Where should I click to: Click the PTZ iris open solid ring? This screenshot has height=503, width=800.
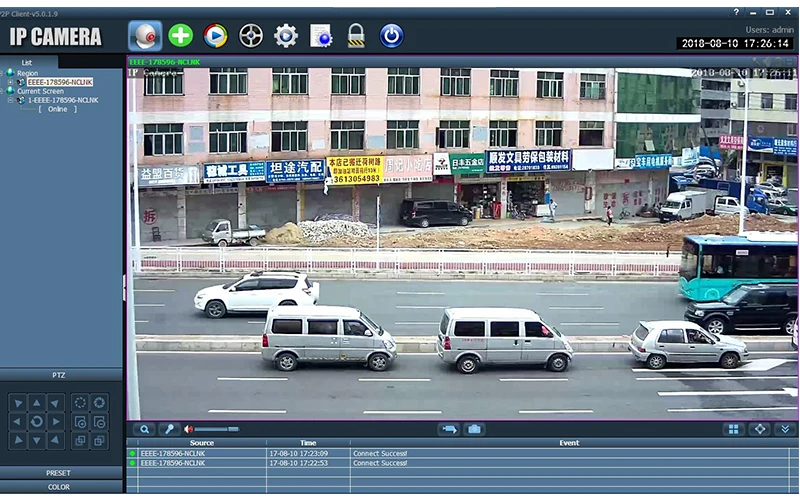pyautogui.click(x=99, y=403)
